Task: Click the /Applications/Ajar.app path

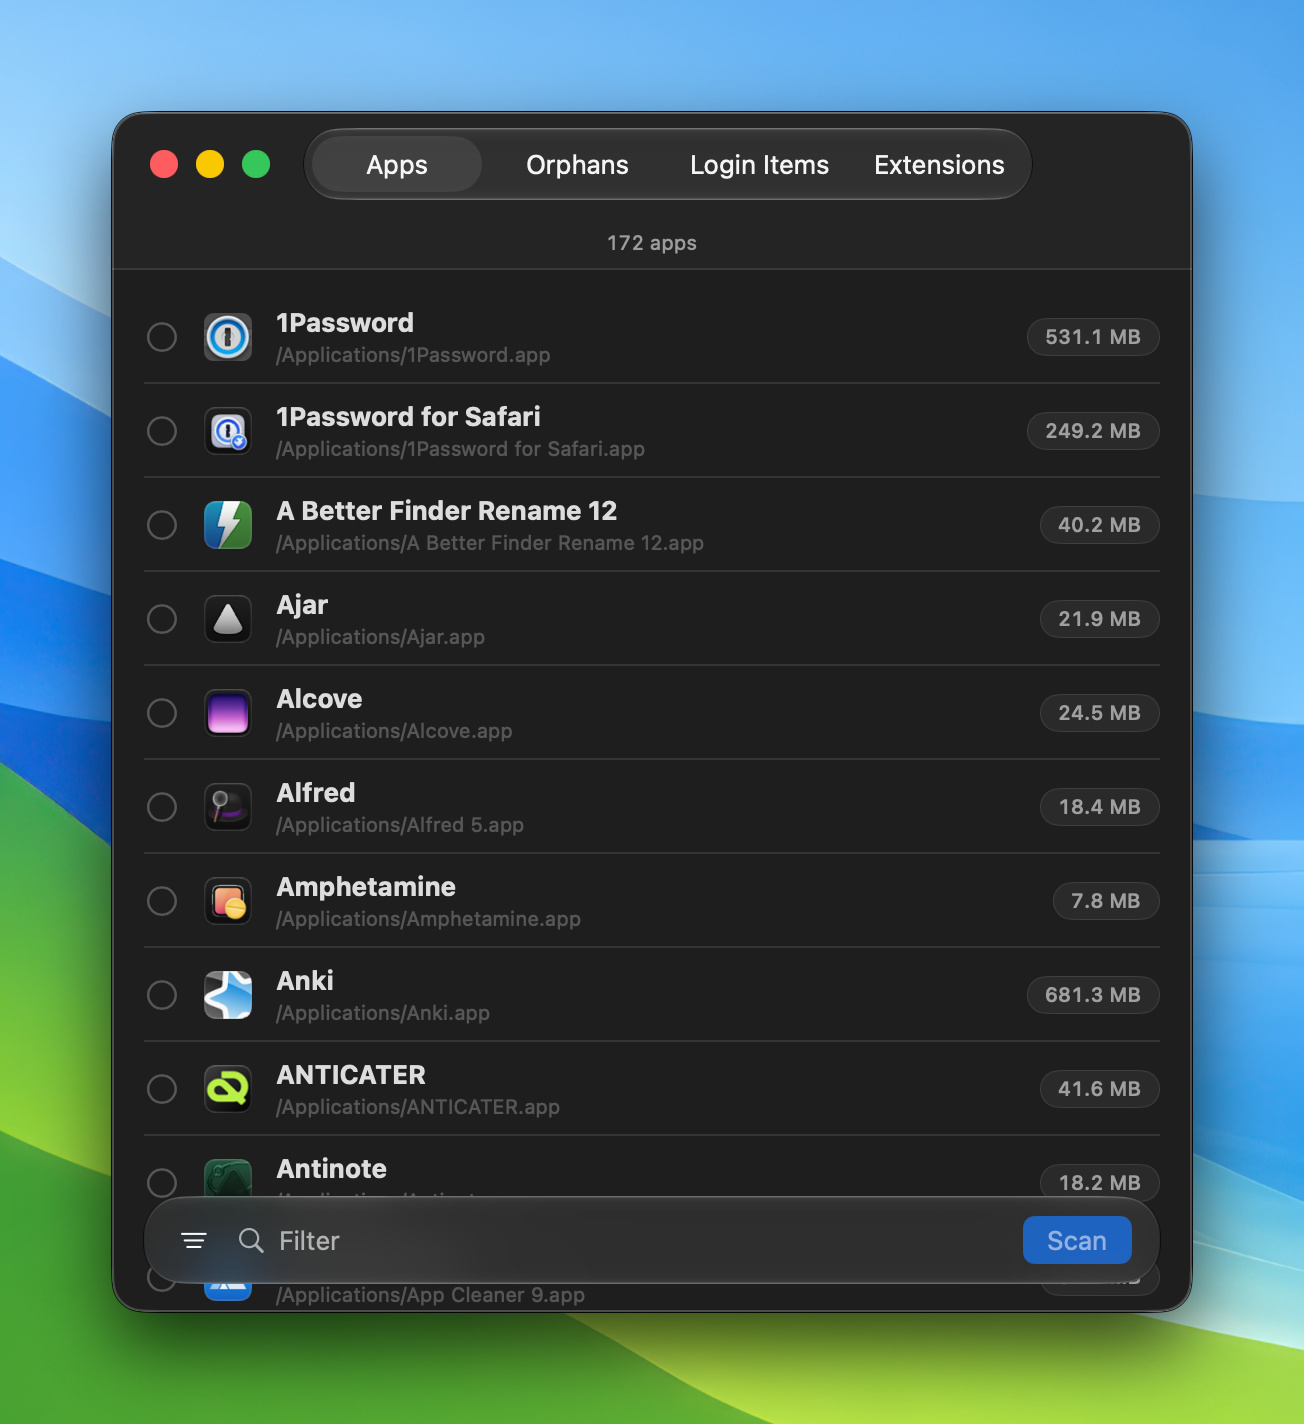Action: tap(380, 637)
